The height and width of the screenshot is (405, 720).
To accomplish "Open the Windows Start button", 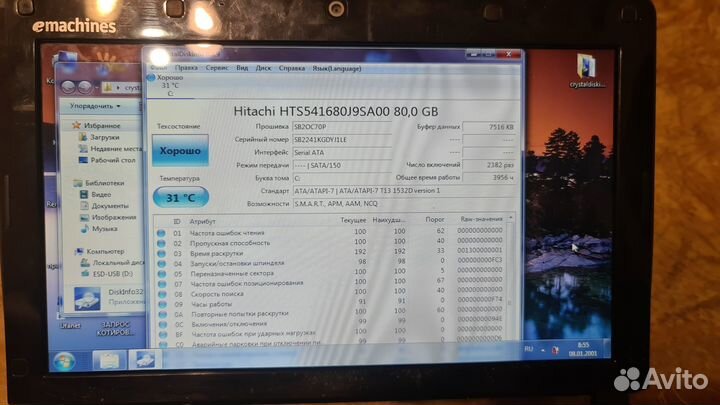I will coord(64,361).
